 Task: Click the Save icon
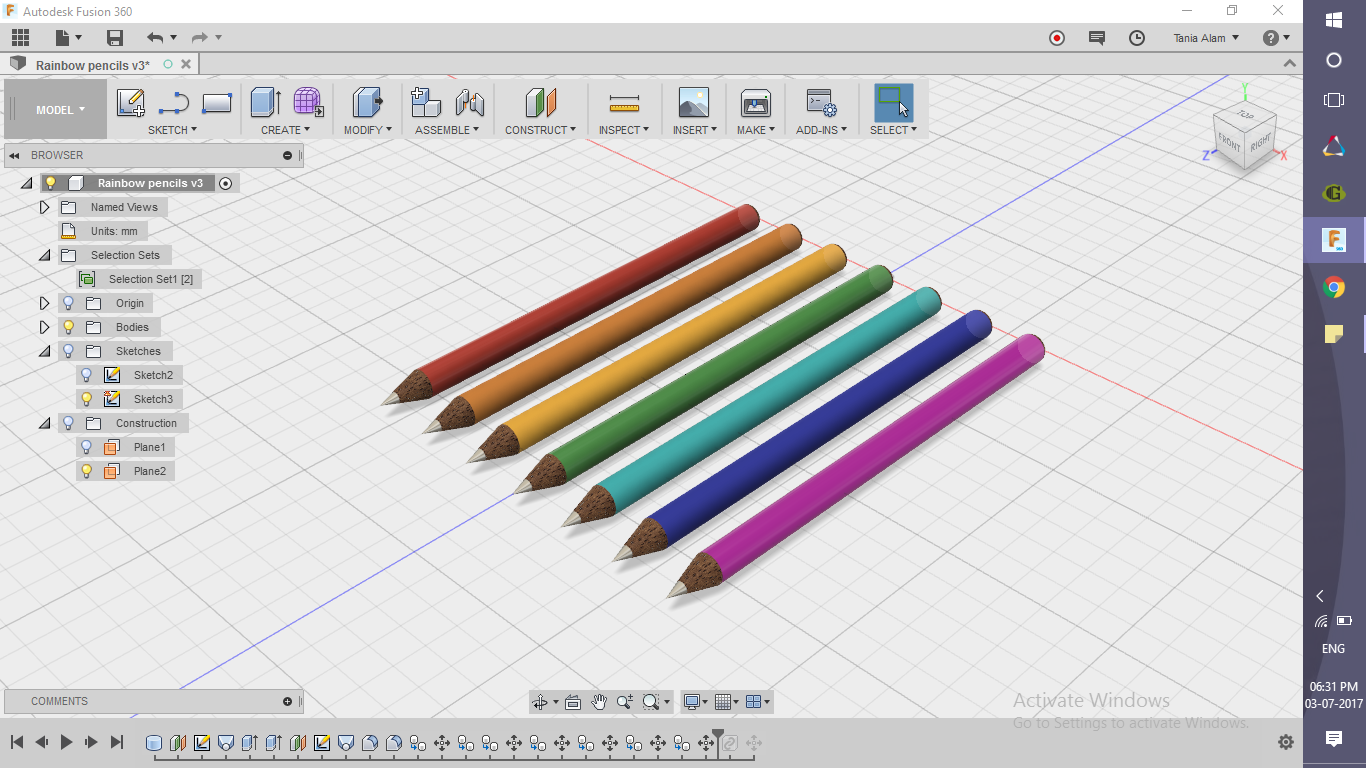click(115, 38)
